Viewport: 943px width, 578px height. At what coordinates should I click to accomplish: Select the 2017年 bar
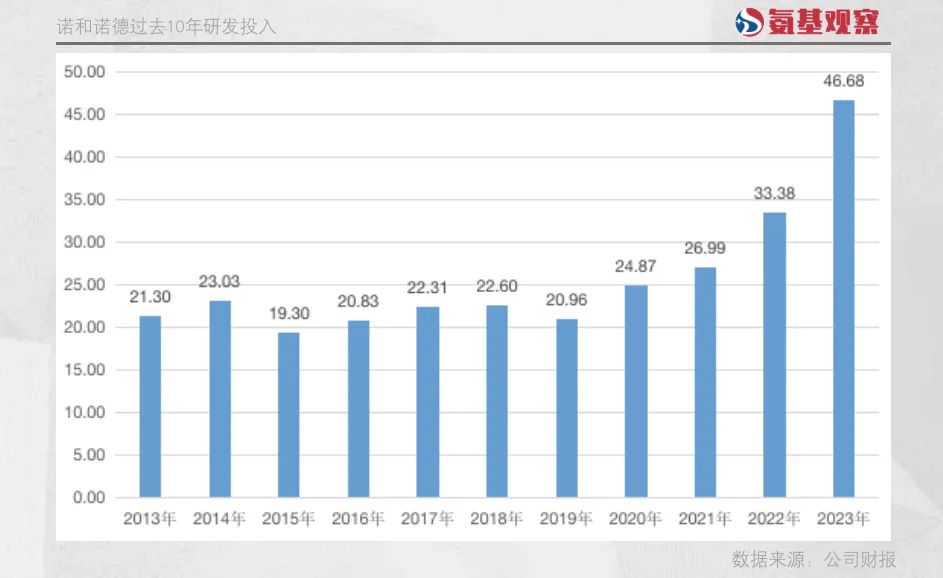(x=428, y=402)
